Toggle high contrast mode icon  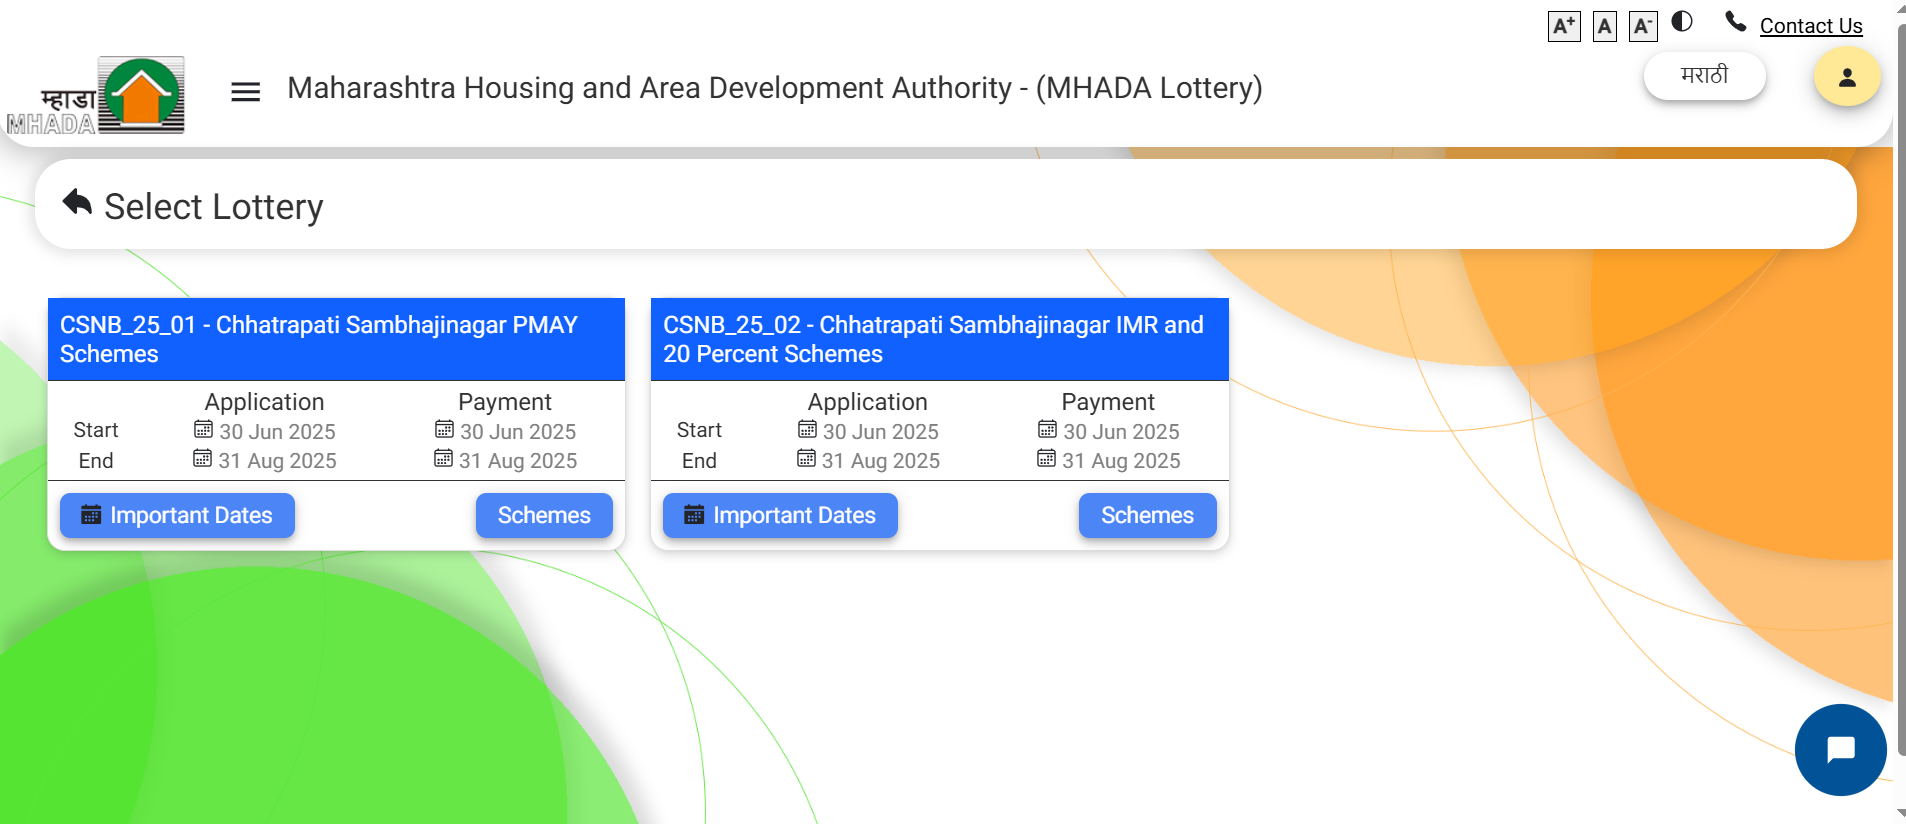tap(1682, 21)
